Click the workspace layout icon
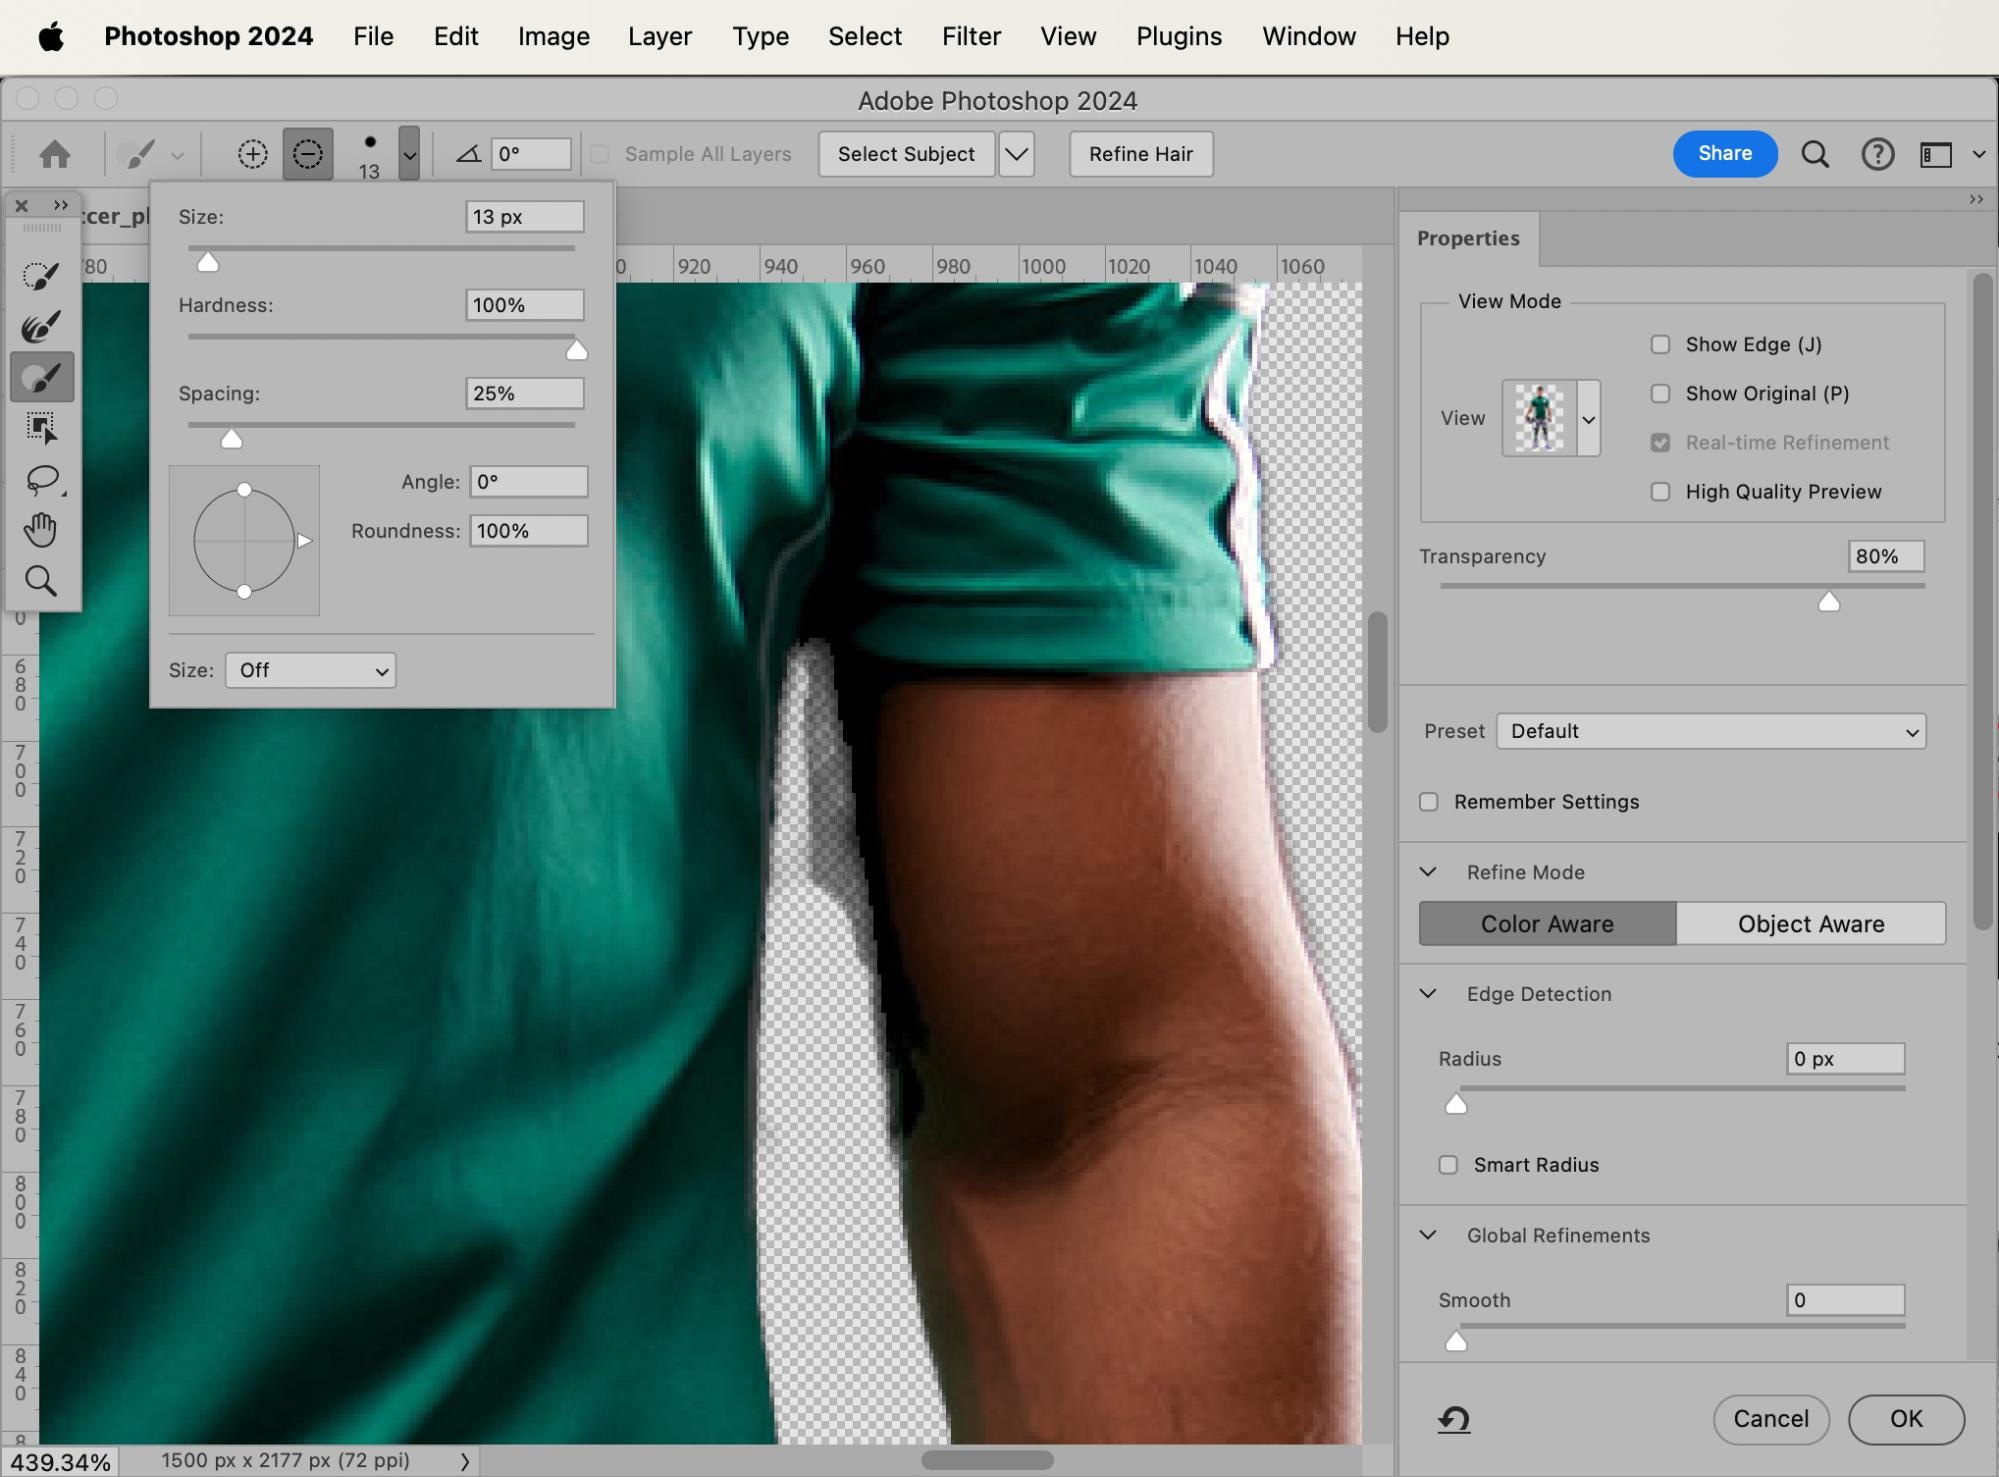The width and height of the screenshot is (1999, 1477). pyautogui.click(x=1936, y=154)
